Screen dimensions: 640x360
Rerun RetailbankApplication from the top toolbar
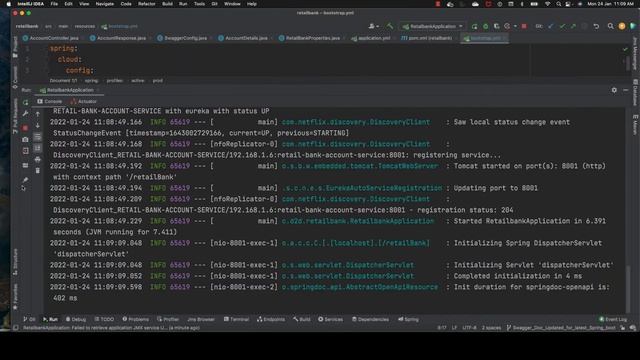[x=474, y=26]
